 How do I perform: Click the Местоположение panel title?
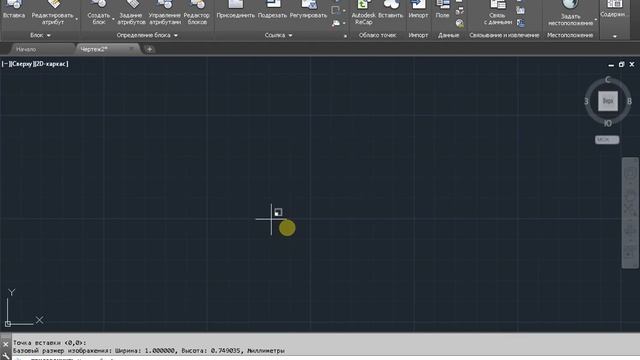[570, 36]
